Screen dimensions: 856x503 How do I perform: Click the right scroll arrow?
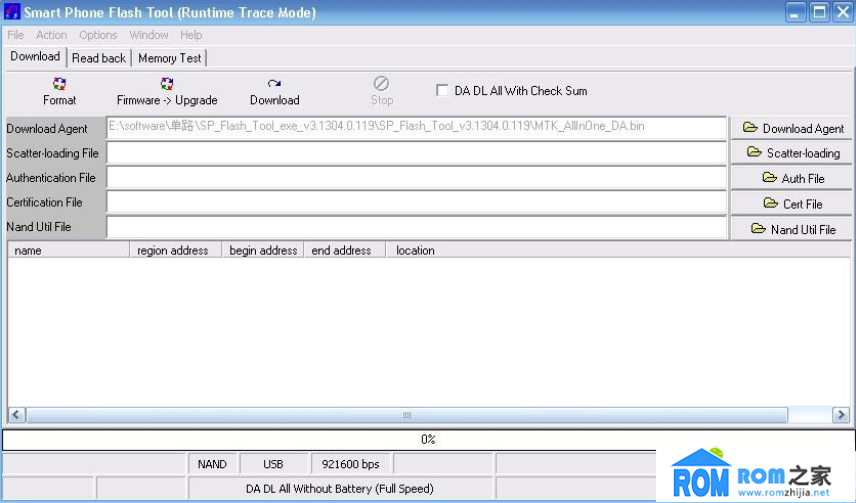[841, 415]
